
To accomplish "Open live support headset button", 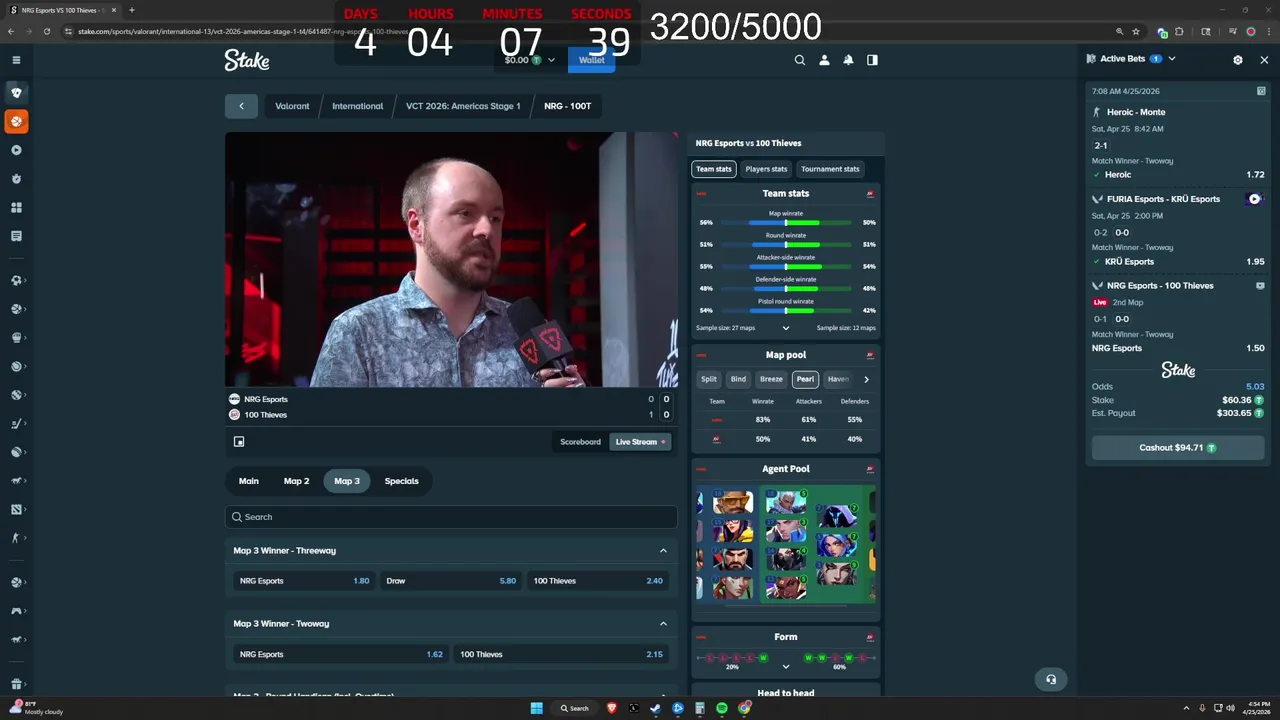I will [x=1051, y=679].
